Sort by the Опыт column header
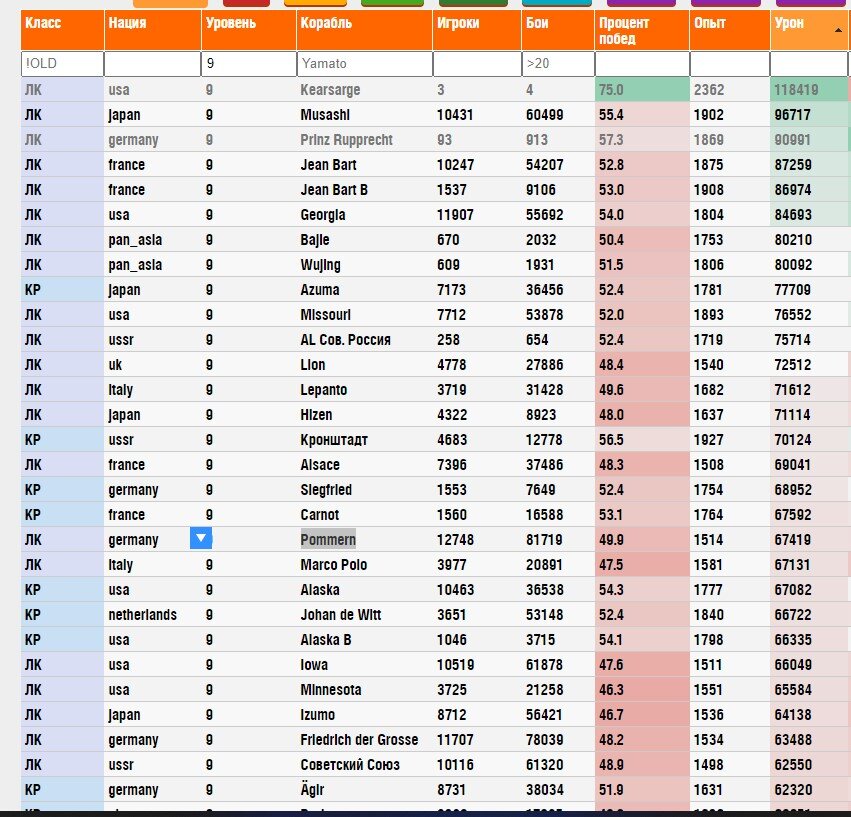The width and height of the screenshot is (851, 817). [730, 30]
